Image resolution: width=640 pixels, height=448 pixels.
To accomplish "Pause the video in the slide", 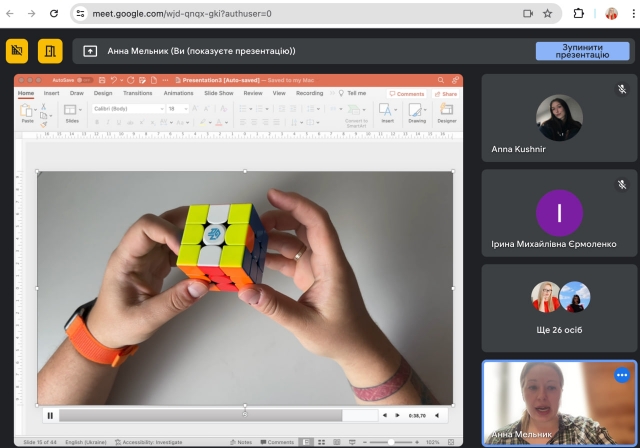I will (49, 415).
